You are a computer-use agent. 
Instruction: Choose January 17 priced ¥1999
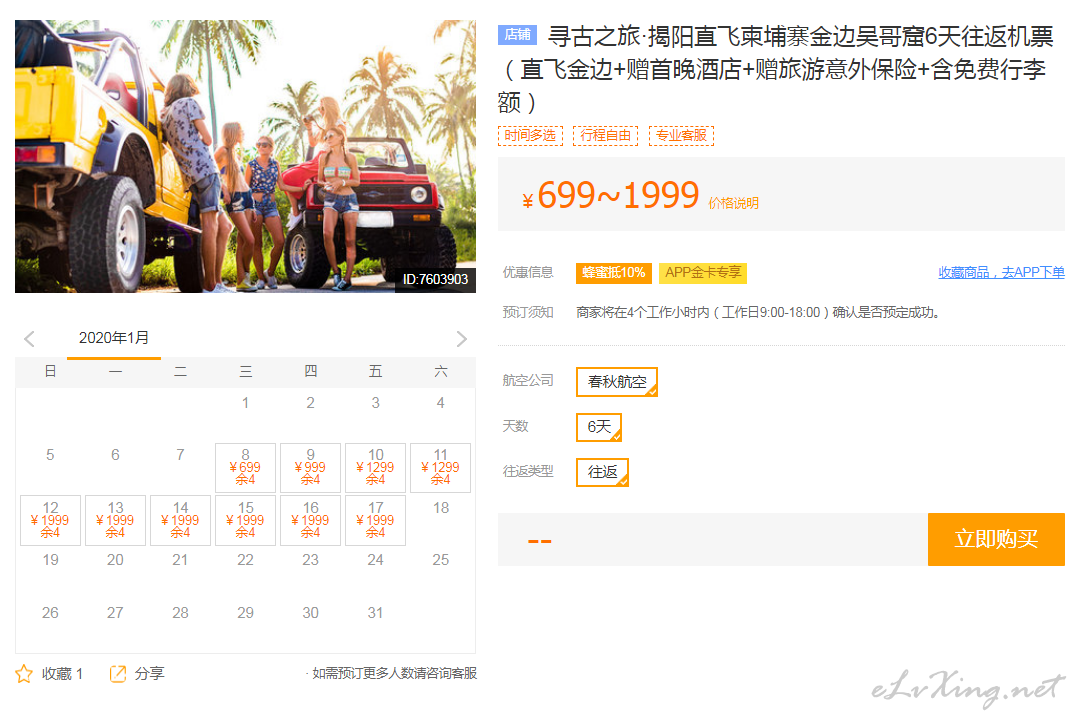(375, 520)
